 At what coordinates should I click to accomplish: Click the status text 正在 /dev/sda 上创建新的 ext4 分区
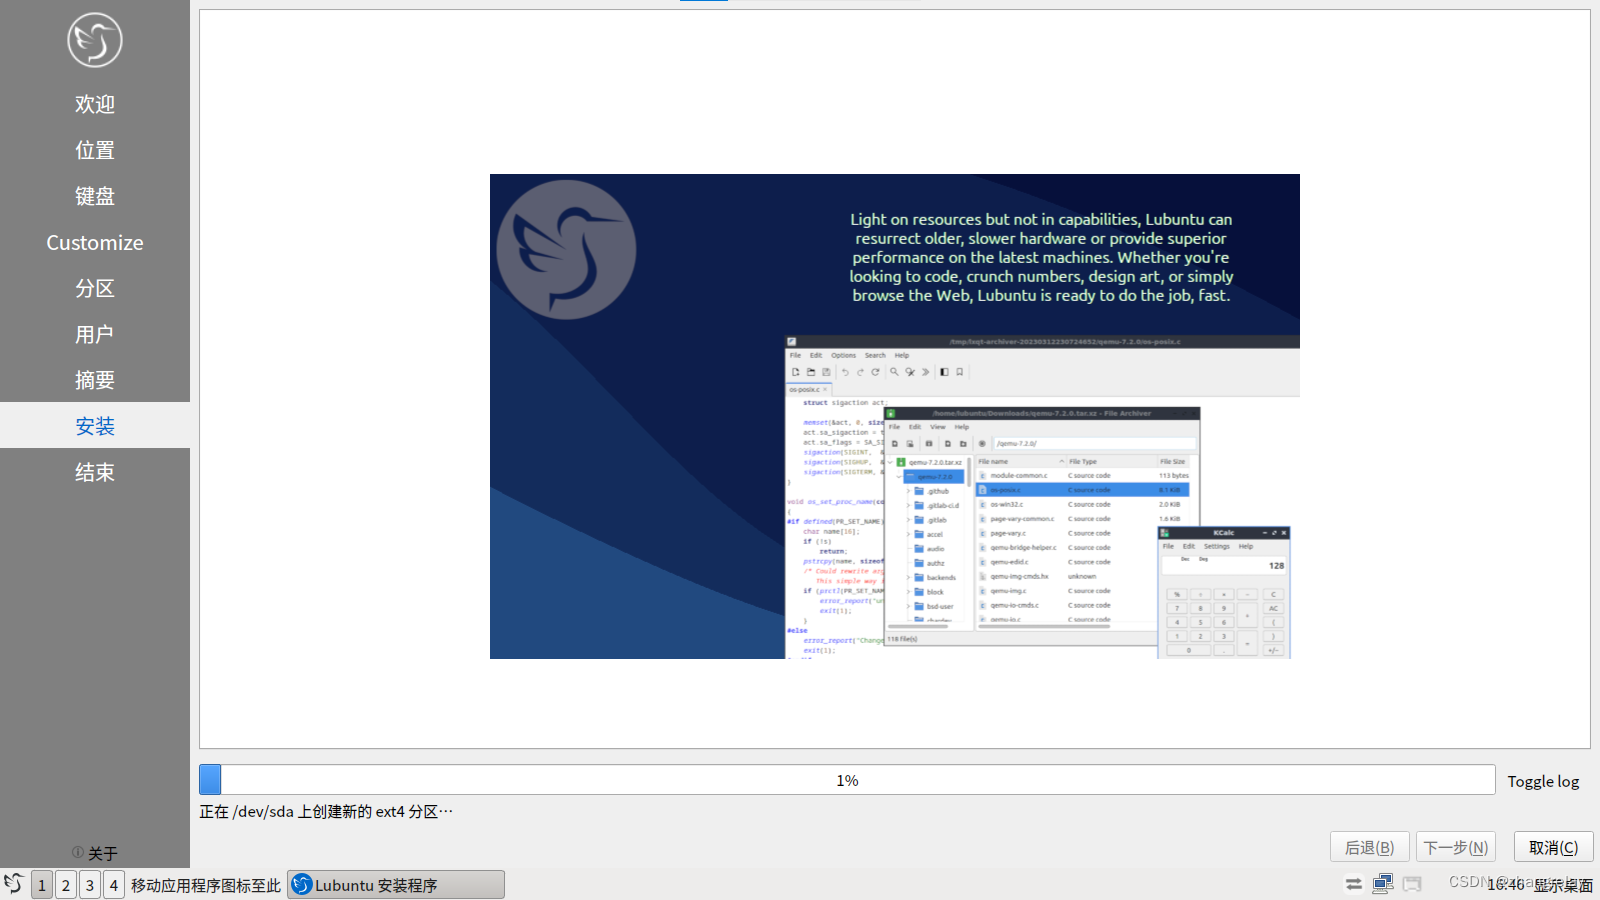click(326, 811)
